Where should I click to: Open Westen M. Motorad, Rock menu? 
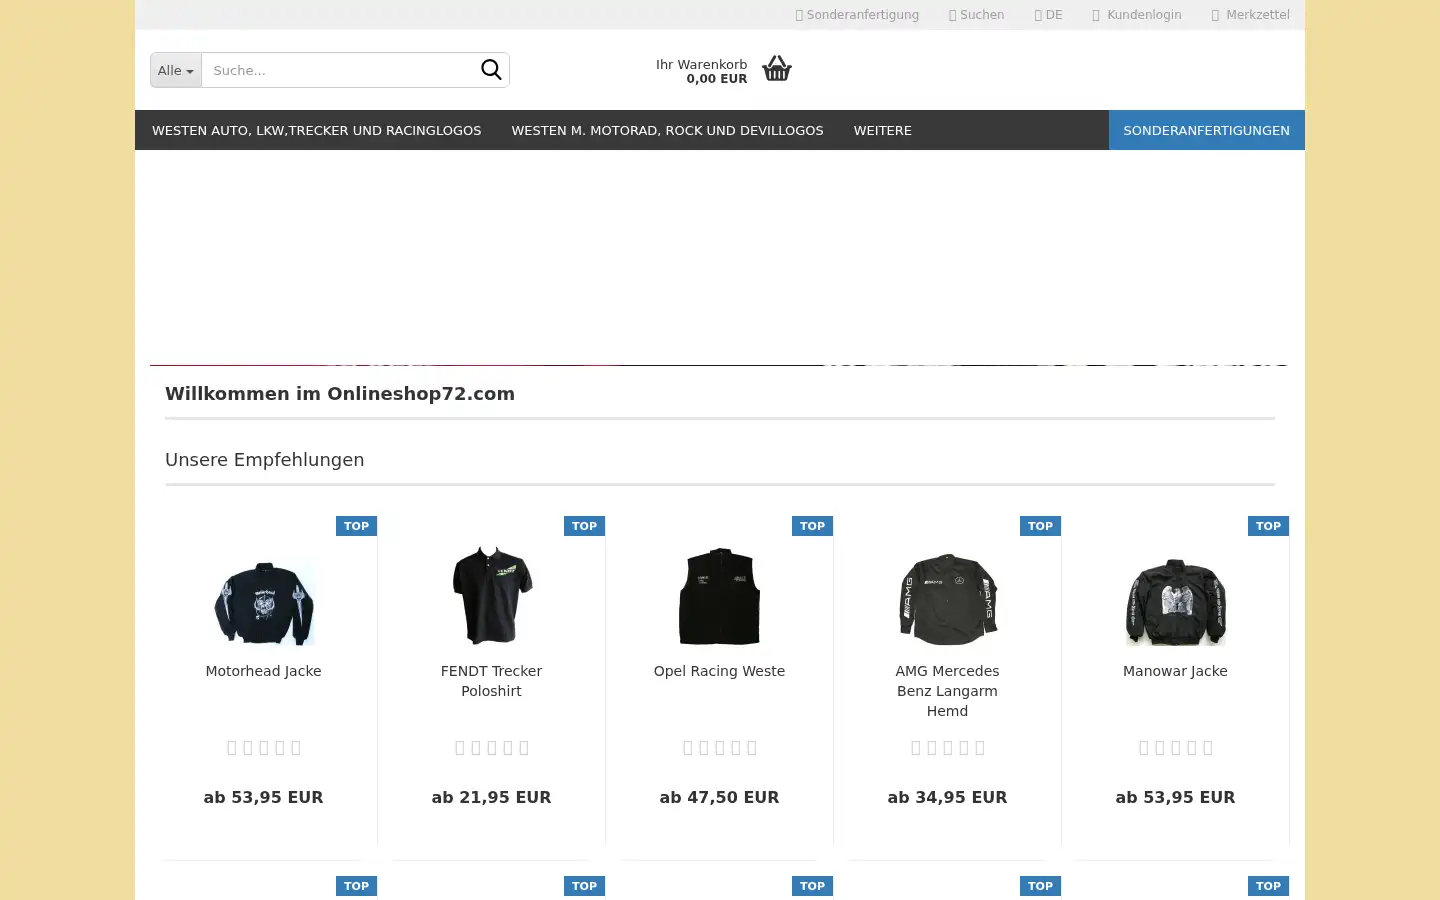click(x=667, y=130)
